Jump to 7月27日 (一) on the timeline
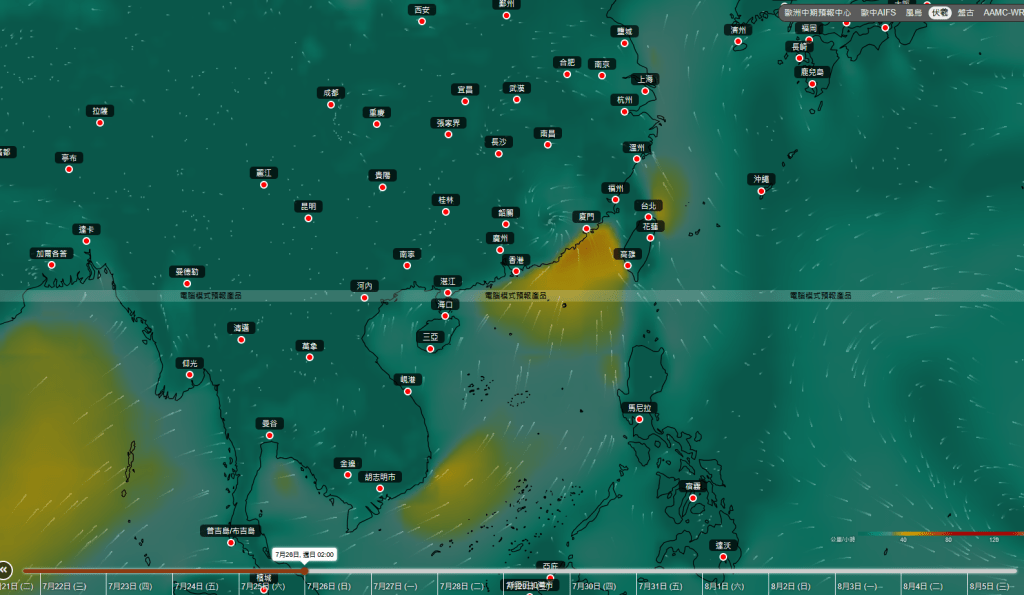This screenshot has width=1024, height=595. click(x=395, y=586)
